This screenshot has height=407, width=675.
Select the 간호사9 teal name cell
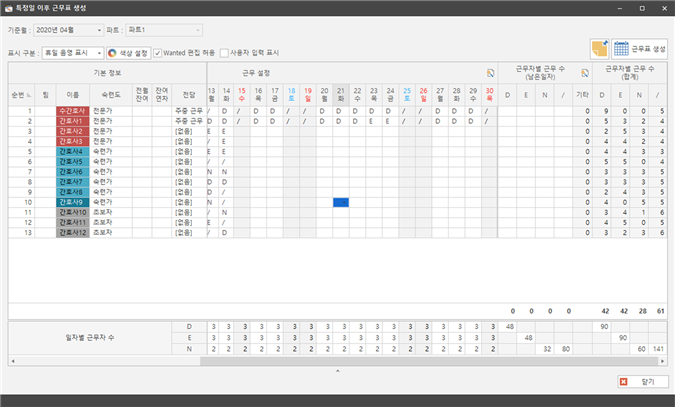[x=72, y=202]
